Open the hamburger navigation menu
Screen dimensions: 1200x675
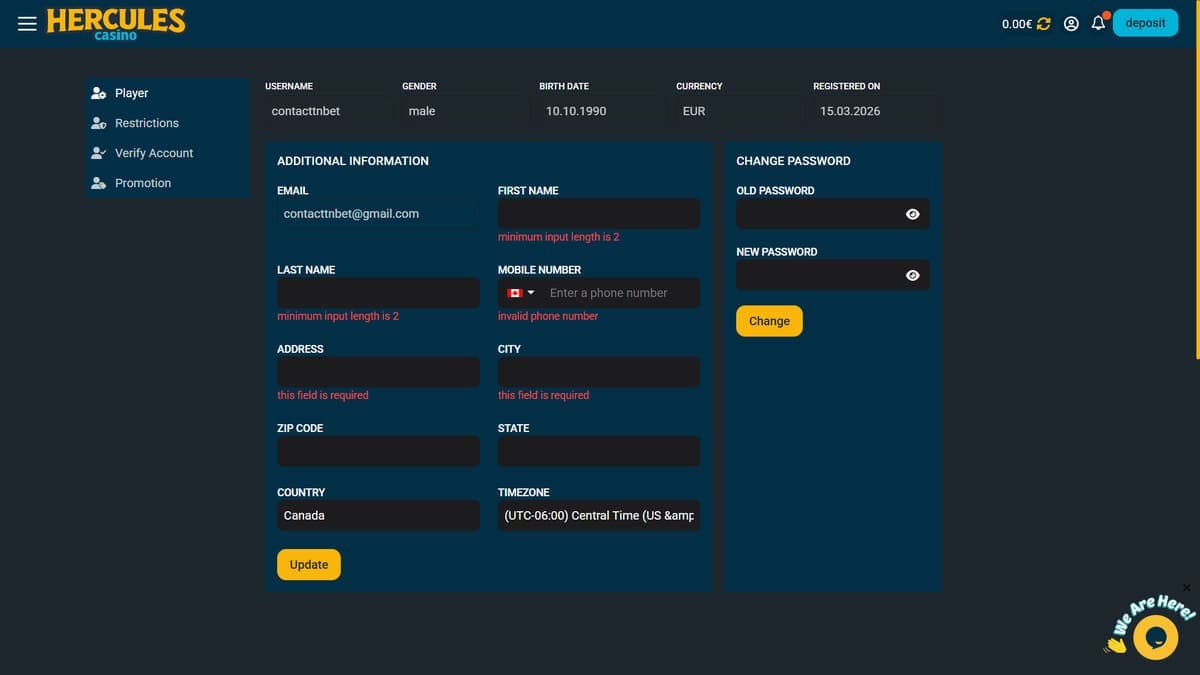pos(27,23)
